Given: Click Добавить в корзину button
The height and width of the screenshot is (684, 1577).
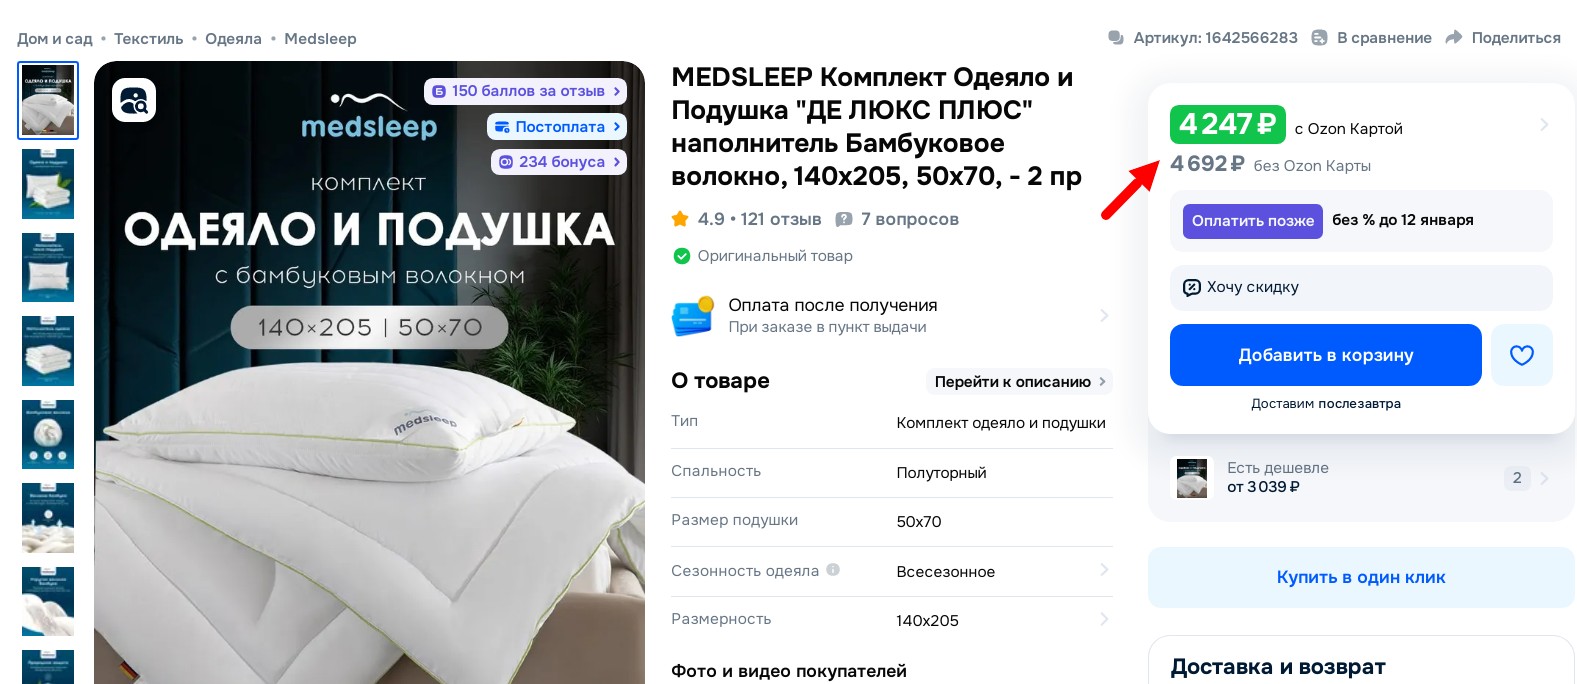Looking at the screenshot, I should click(x=1325, y=355).
